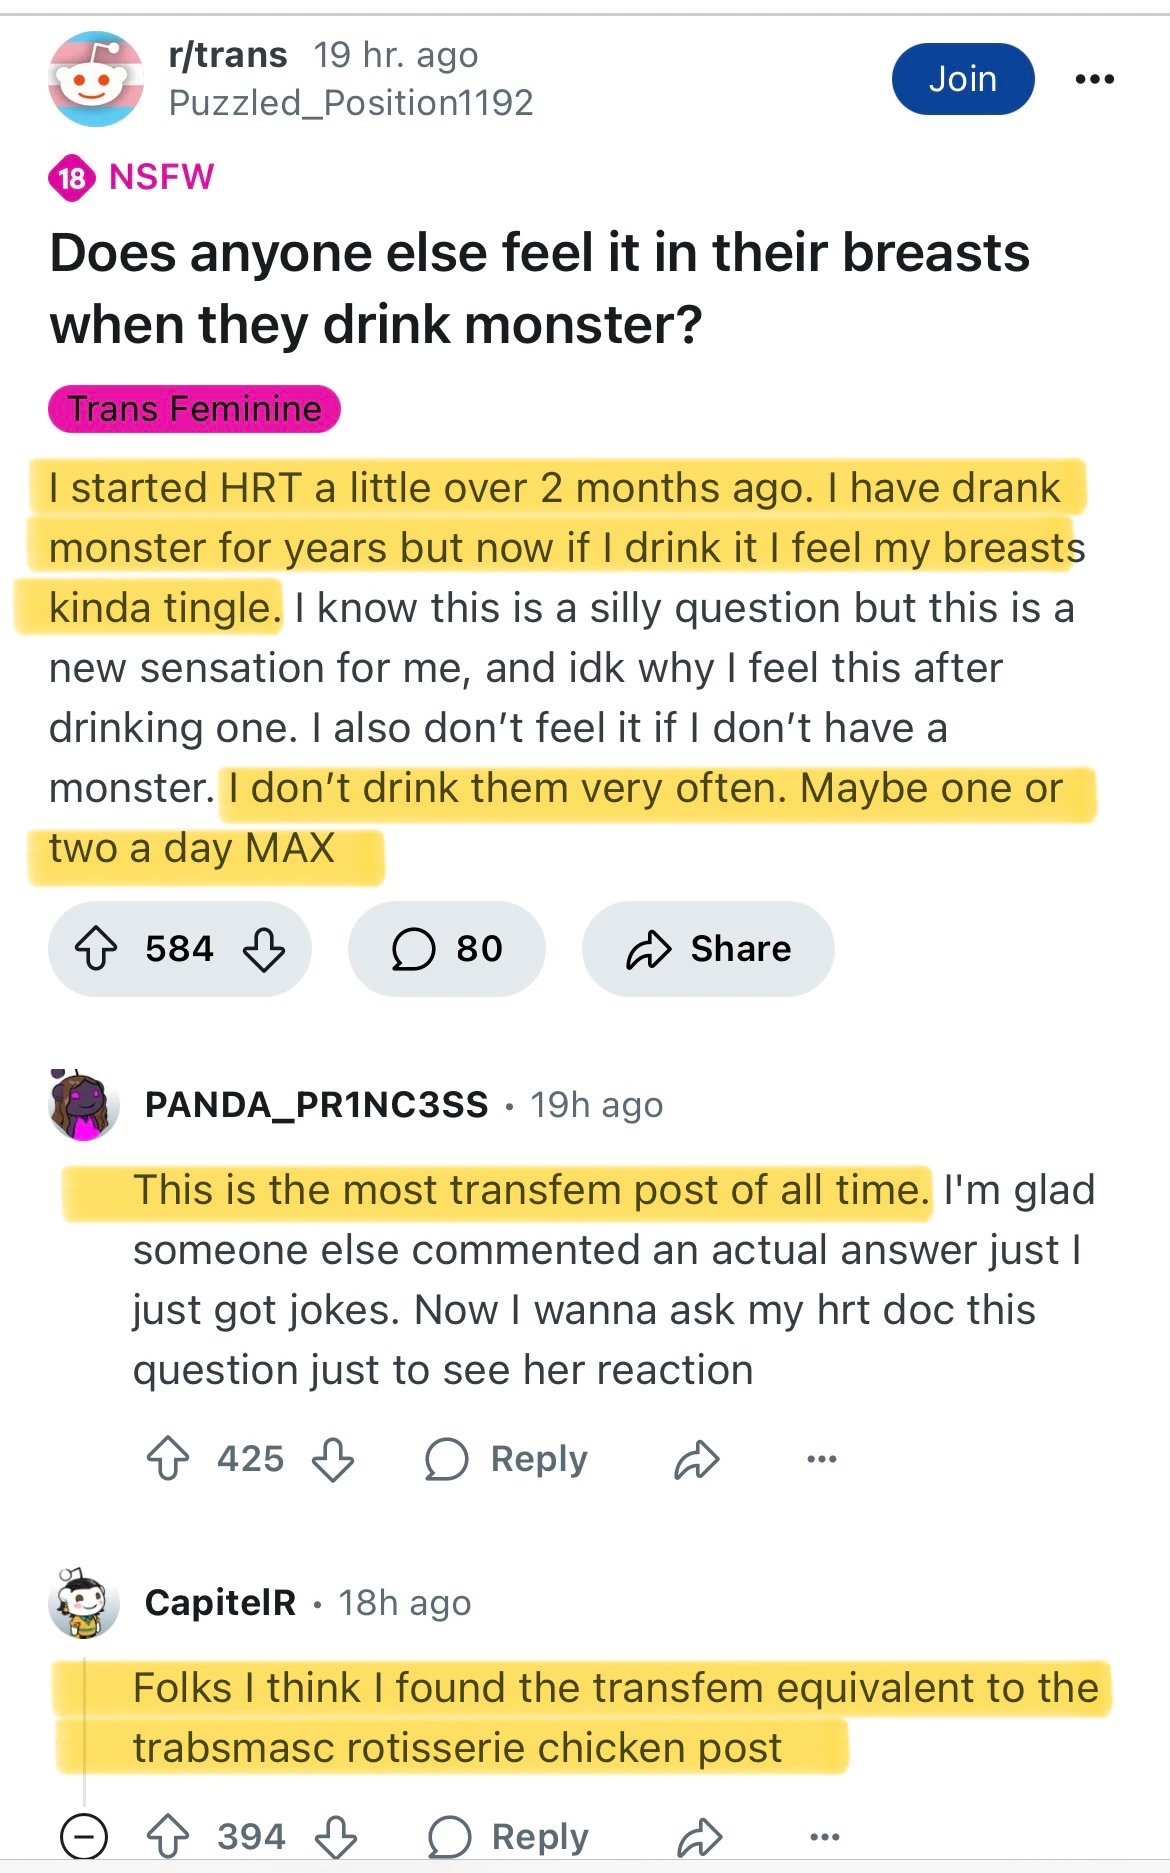Open PANDA_PR1NC3SS's avatar profile
Viewport: 1170px width, 1873px height.
pyautogui.click(x=84, y=1105)
